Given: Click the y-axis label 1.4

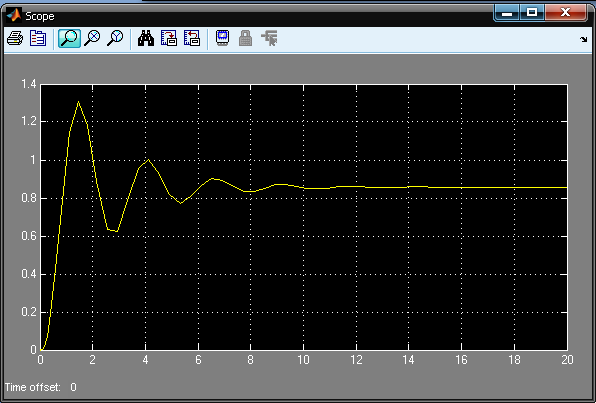Looking at the screenshot, I should [29, 84].
